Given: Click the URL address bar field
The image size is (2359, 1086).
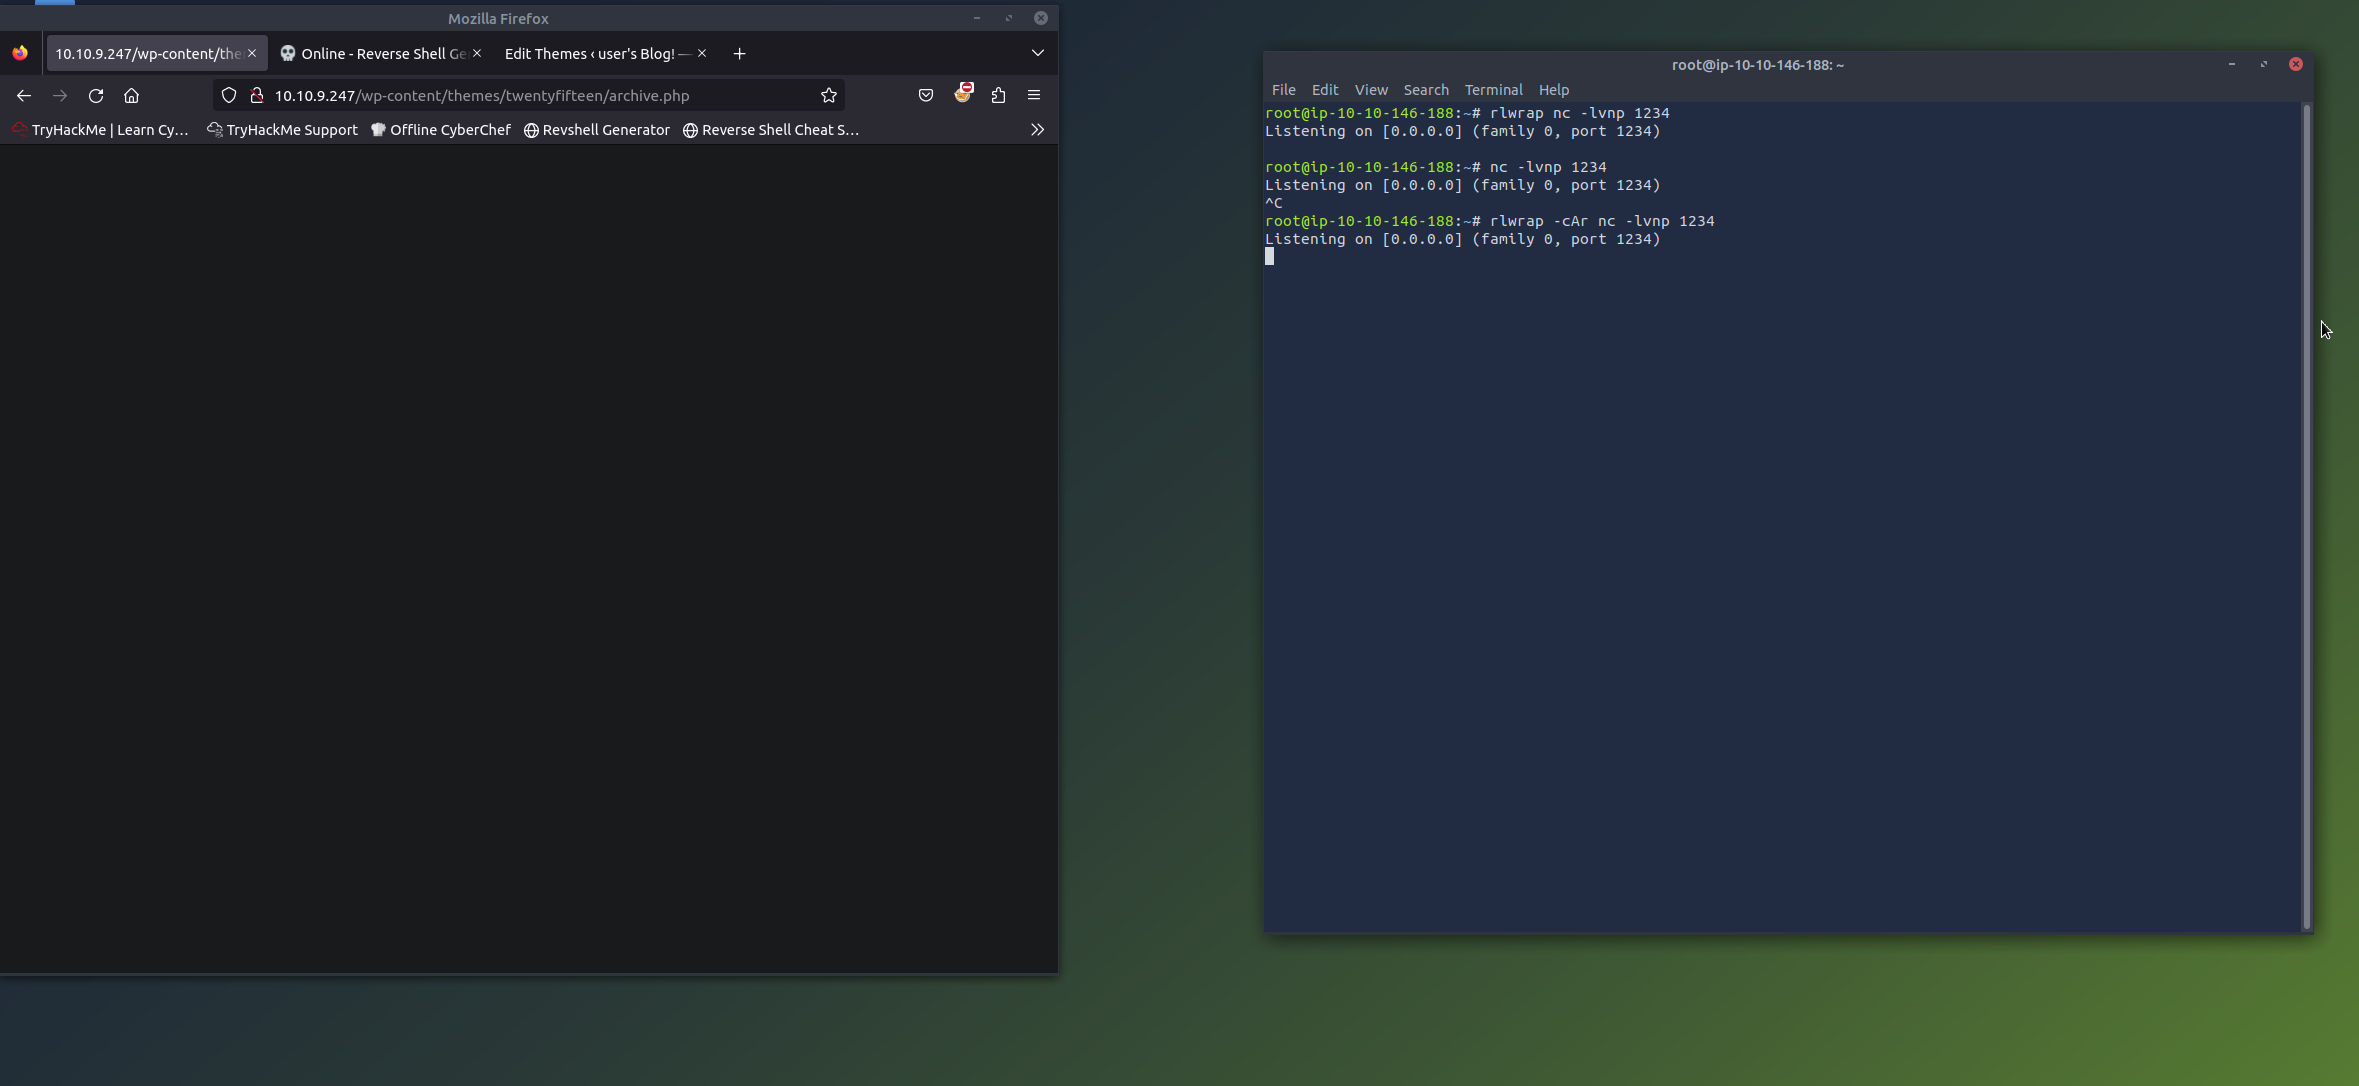Looking at the screenshot, I should [x=540, y=96].
